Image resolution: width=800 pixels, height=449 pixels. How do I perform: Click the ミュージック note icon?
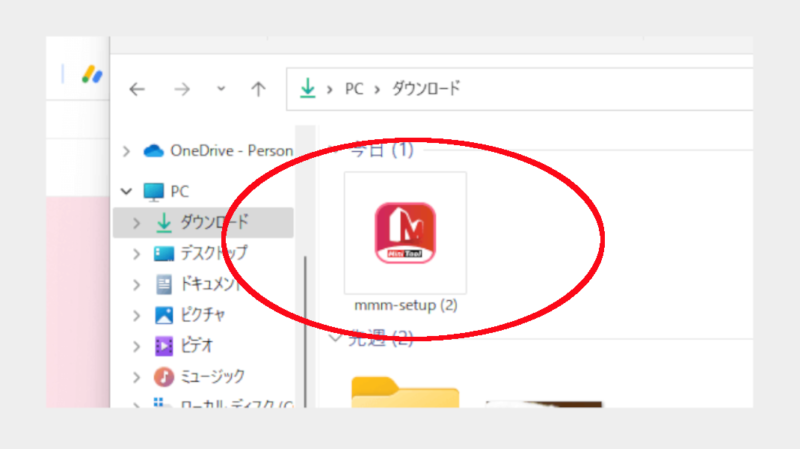164,377
